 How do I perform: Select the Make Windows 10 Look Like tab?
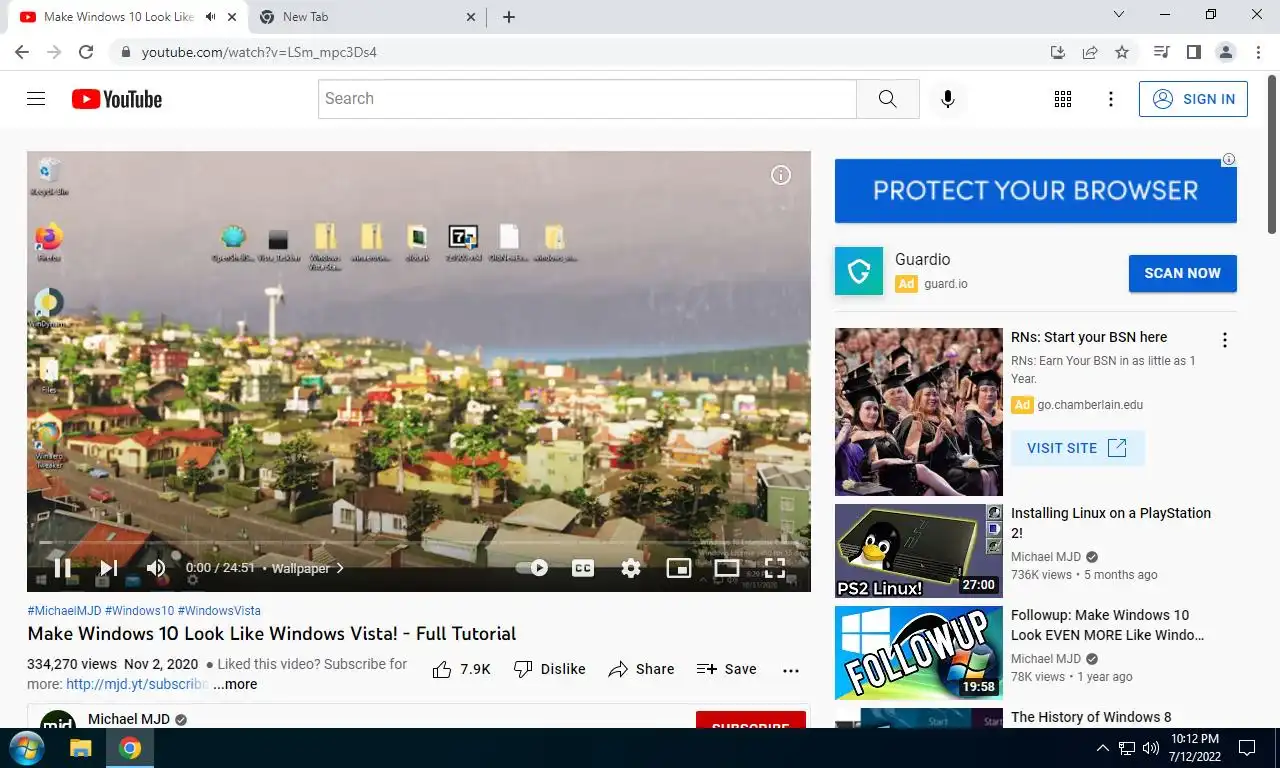[x=119, y=17]
